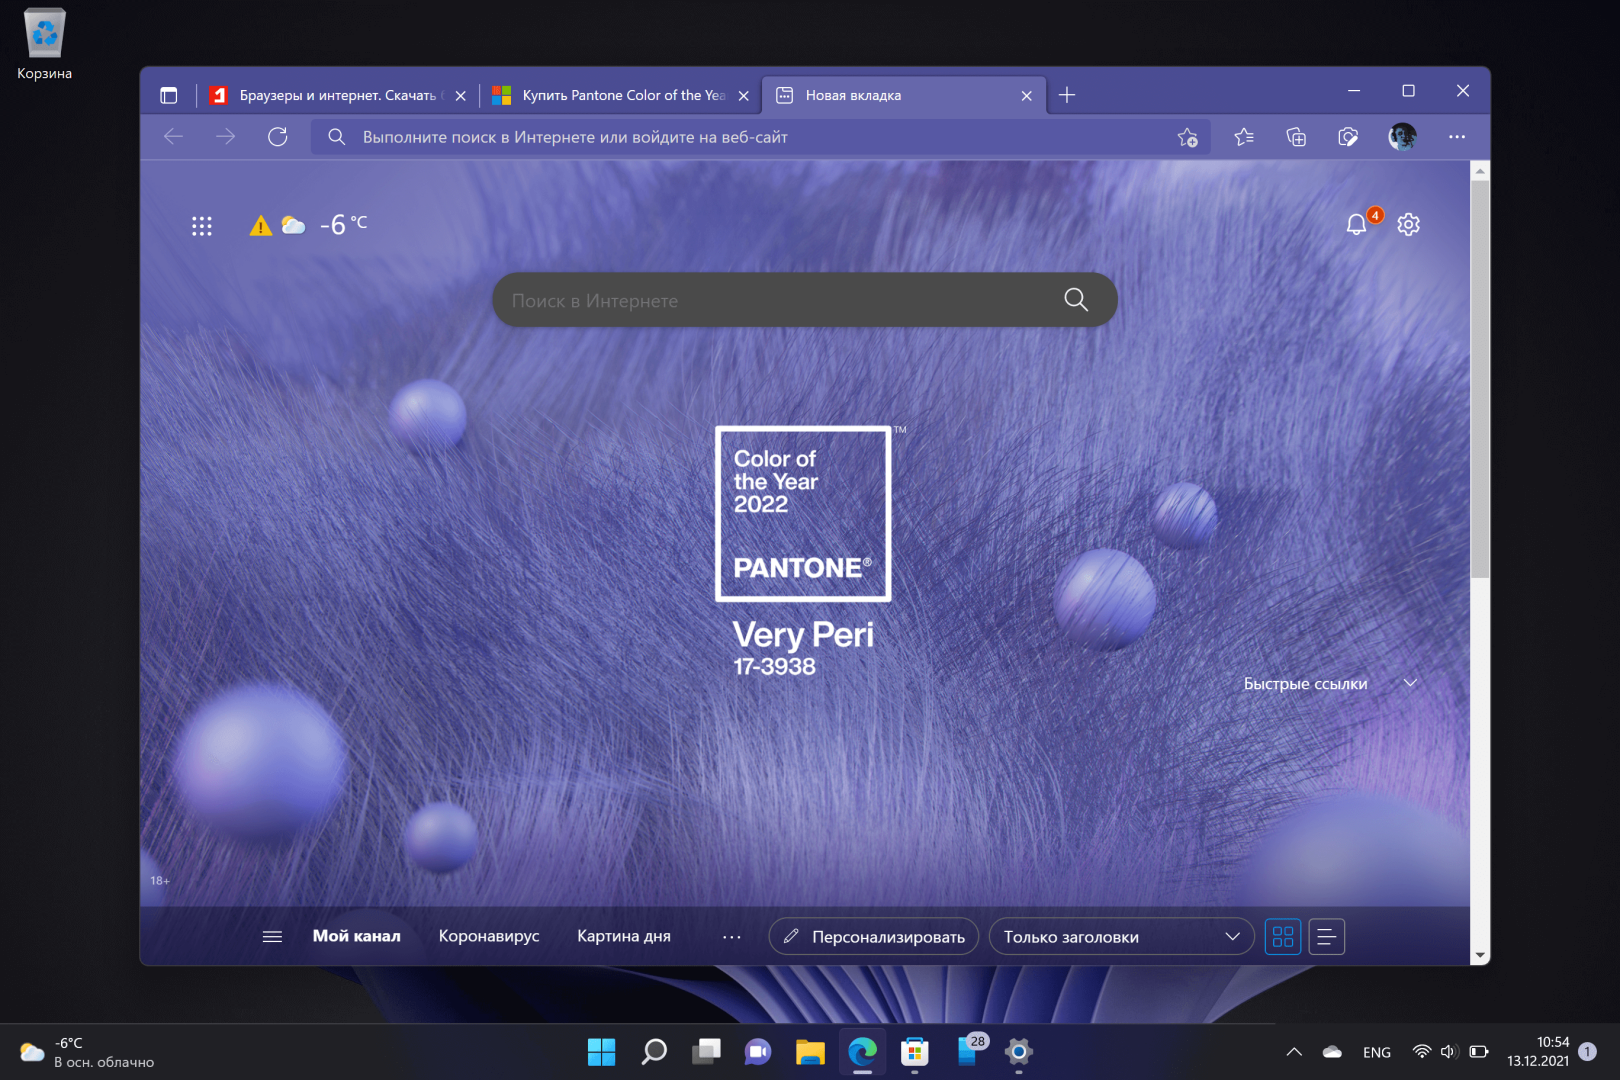Open the user profile avatar

tap(1402, 137)
